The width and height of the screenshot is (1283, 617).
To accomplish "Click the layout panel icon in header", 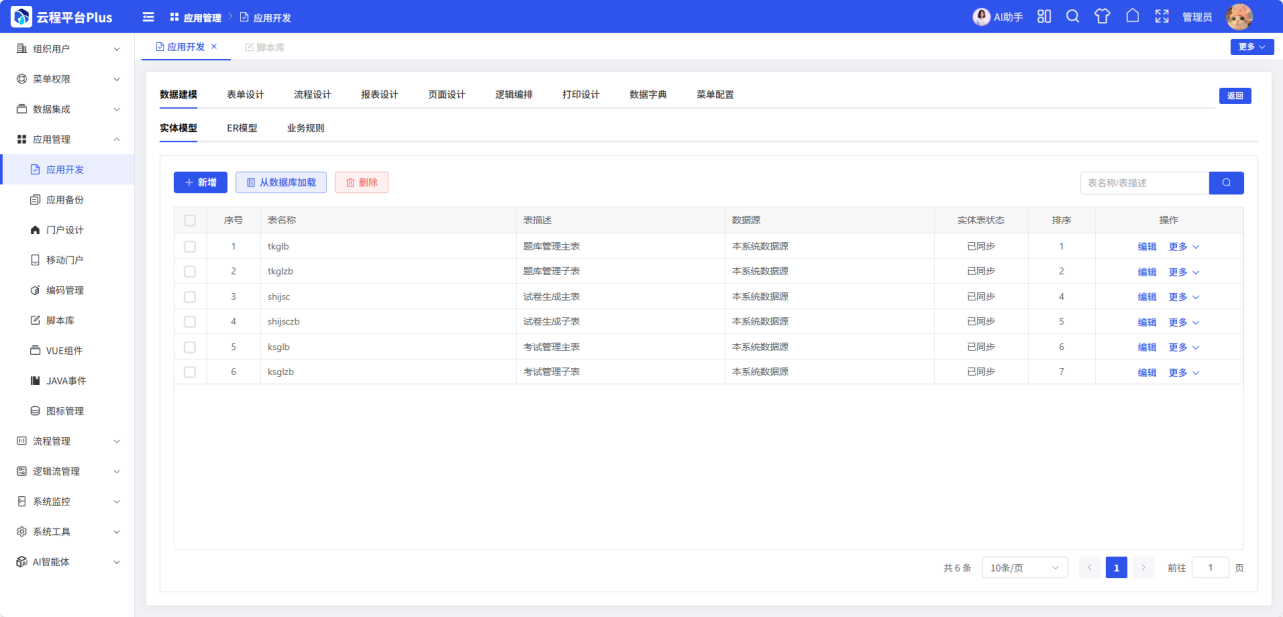I will 1044,17.
